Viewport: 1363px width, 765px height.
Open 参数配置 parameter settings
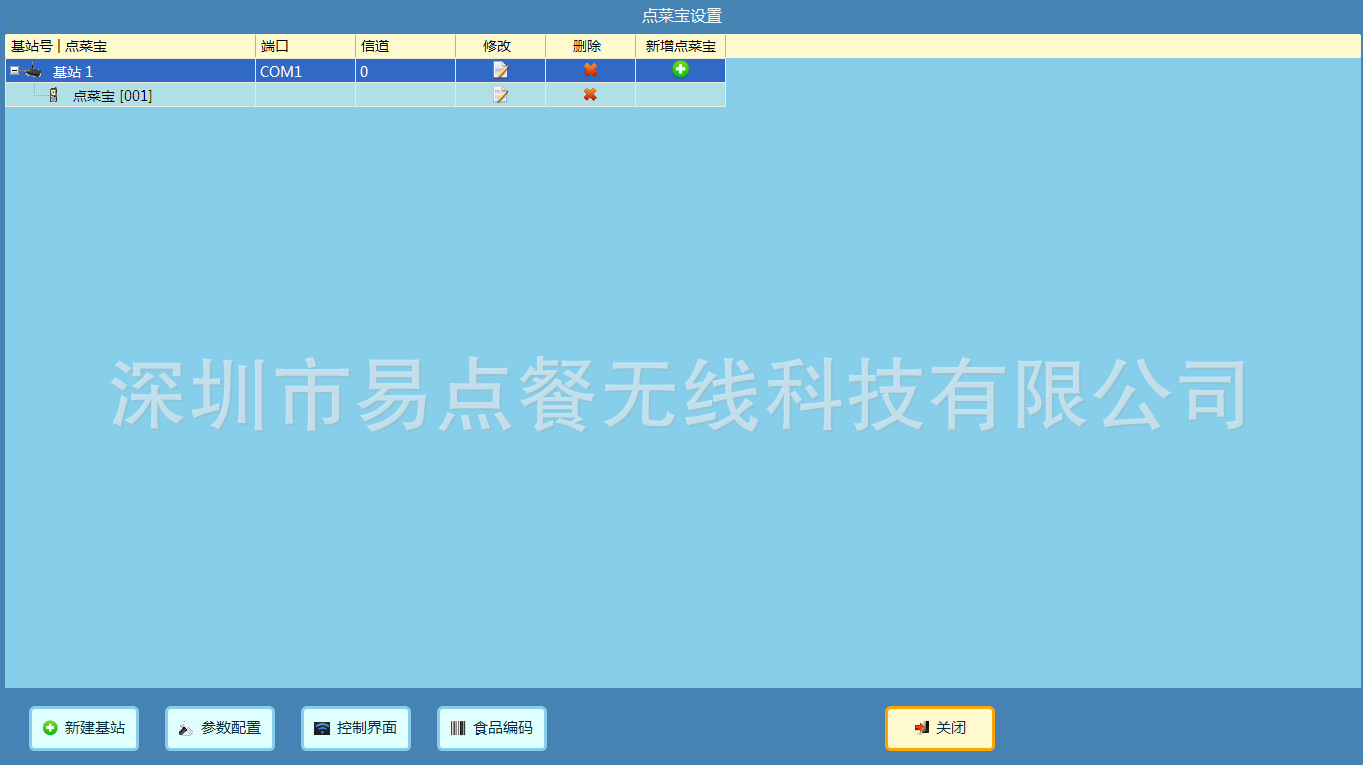point(220,728)
